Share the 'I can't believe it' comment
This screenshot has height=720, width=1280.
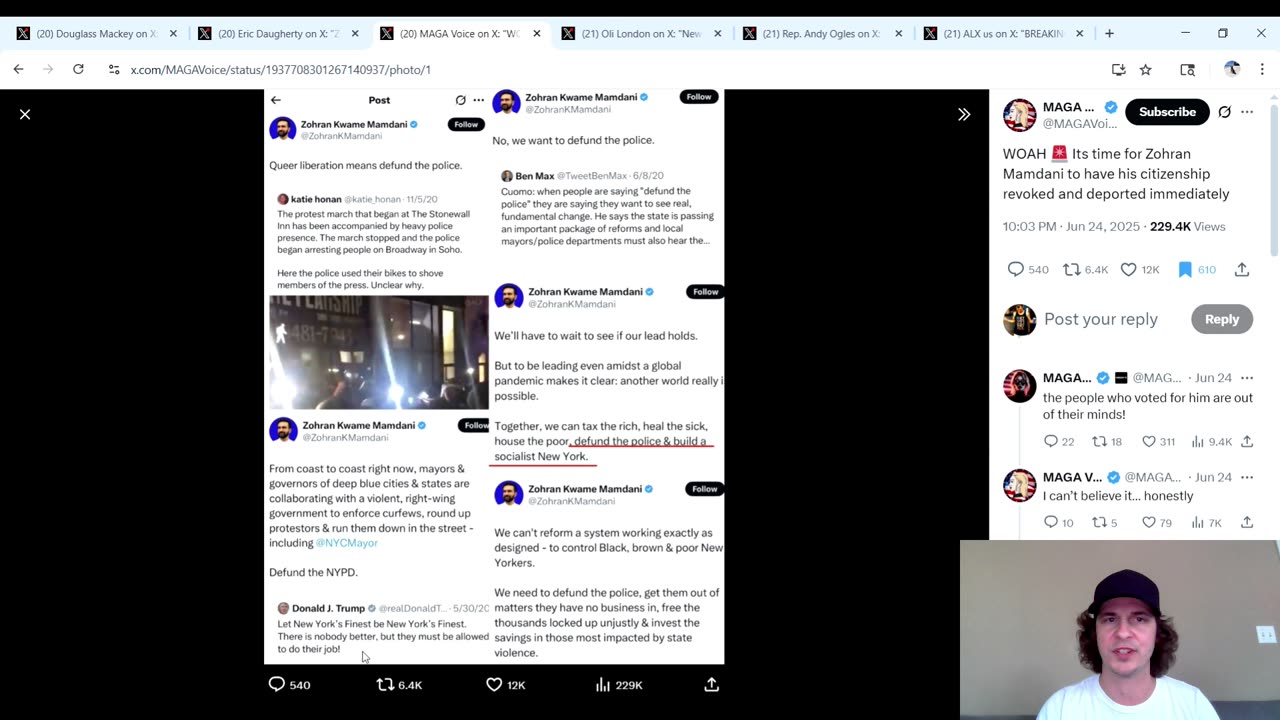point(1247,522)
